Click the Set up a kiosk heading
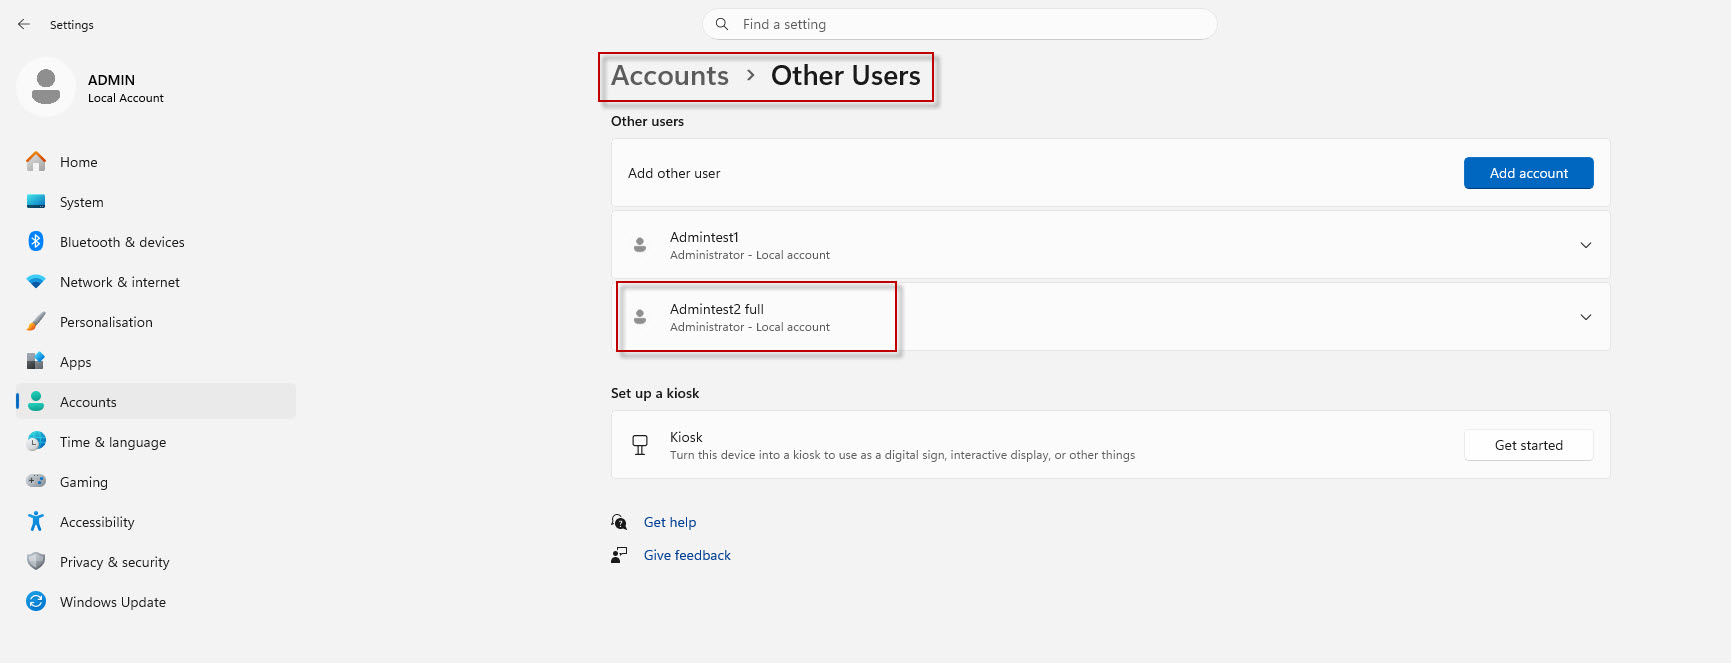This screenshot has height=663, width=1731. click(655, 393)
